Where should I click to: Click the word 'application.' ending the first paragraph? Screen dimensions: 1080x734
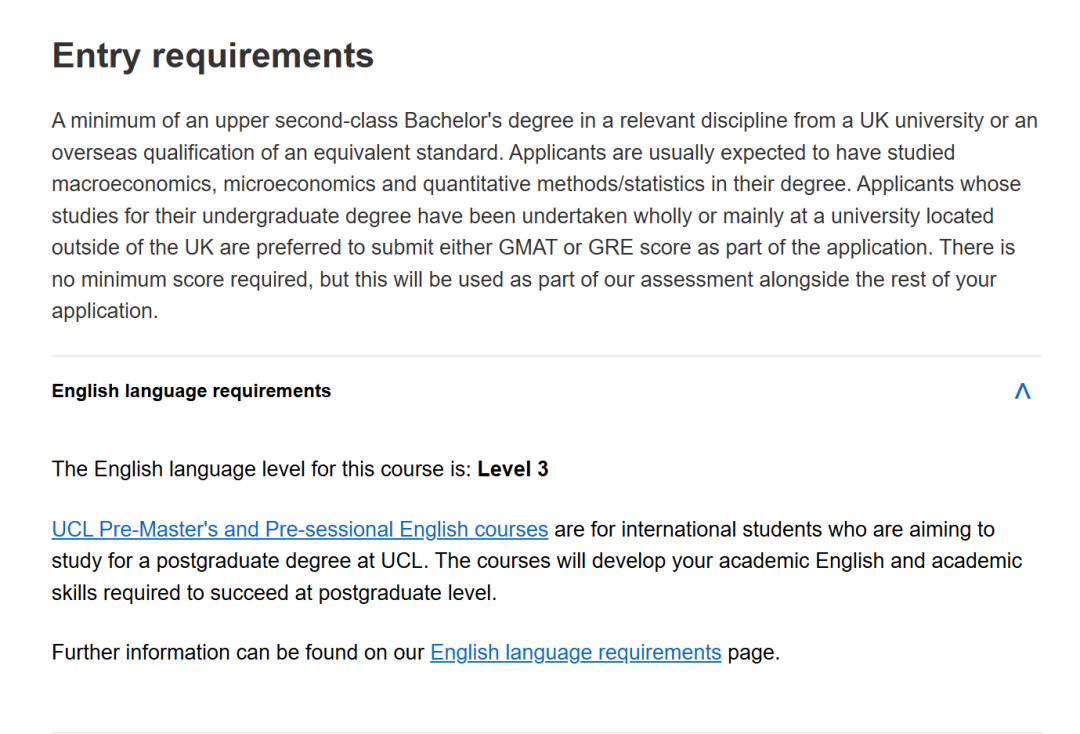(104, 311)
